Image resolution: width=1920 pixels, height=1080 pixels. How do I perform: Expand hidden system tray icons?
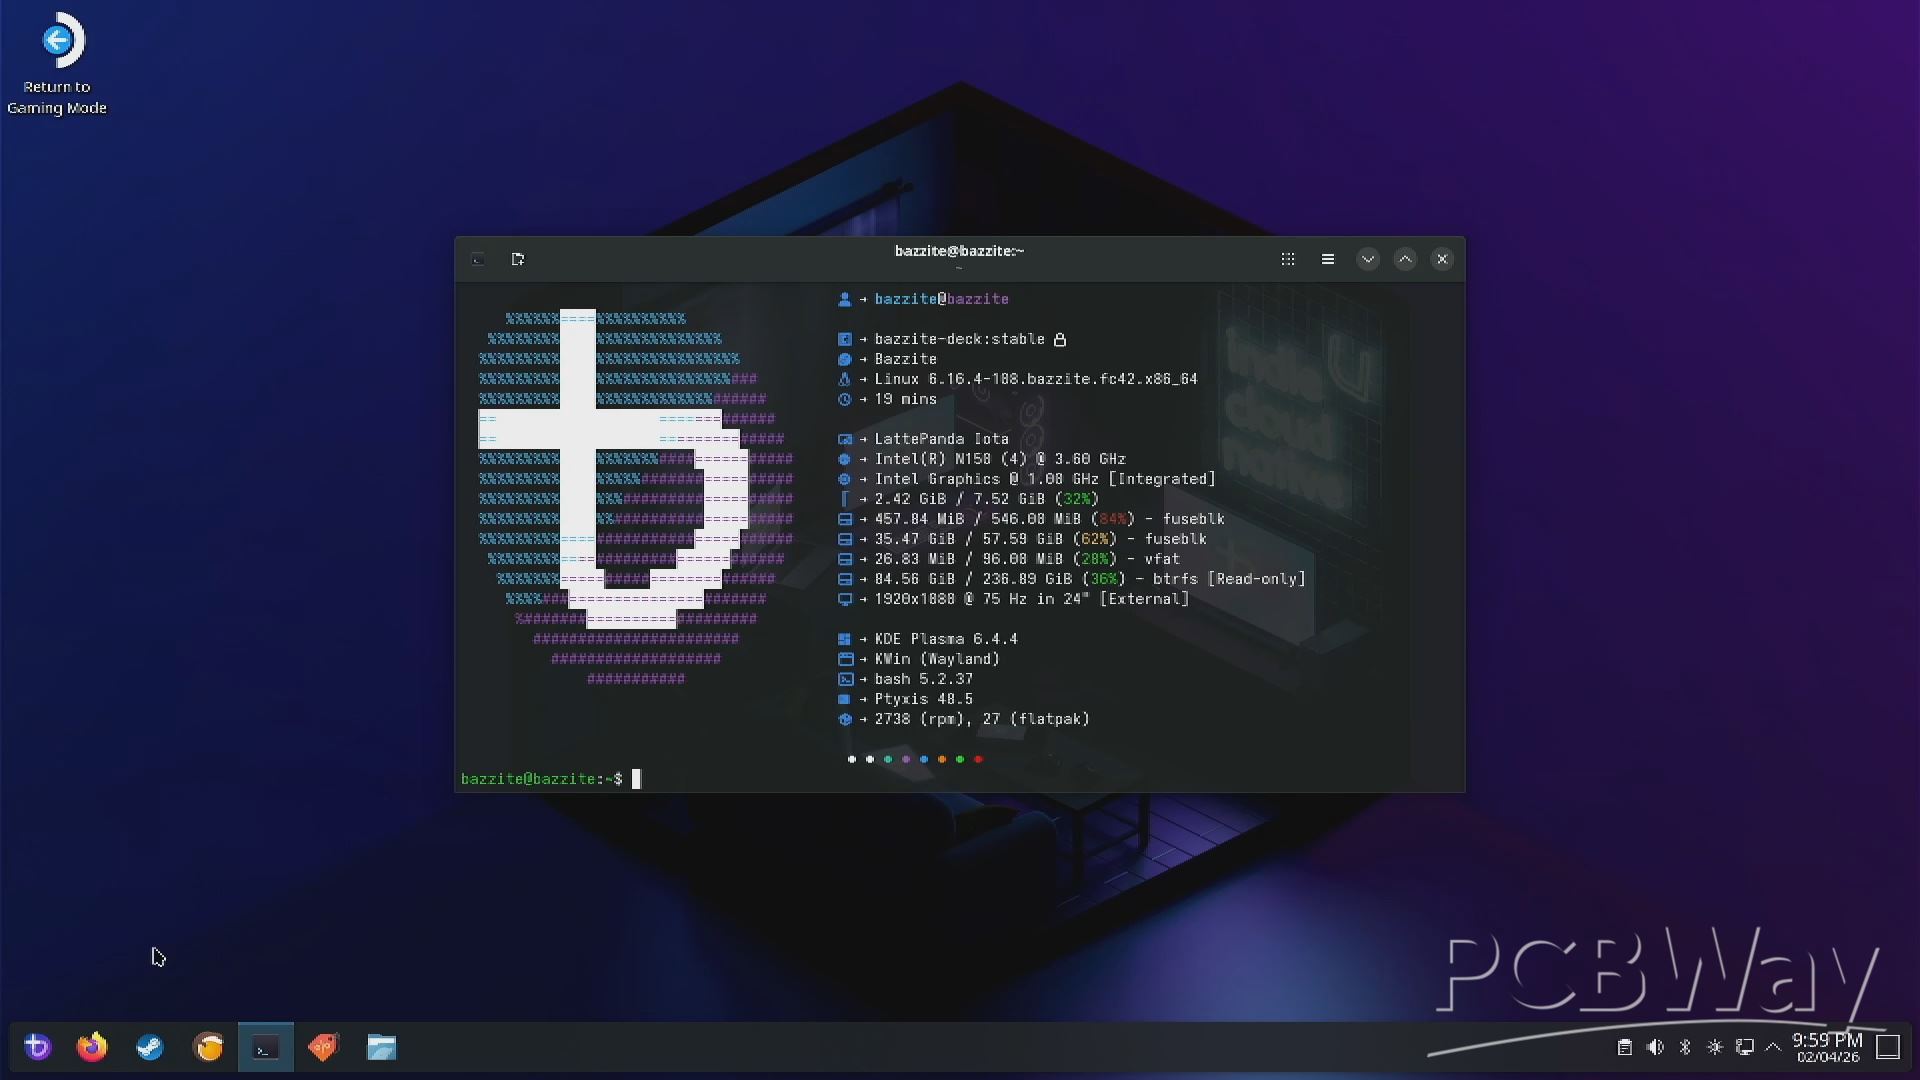click(1773, 1047)
